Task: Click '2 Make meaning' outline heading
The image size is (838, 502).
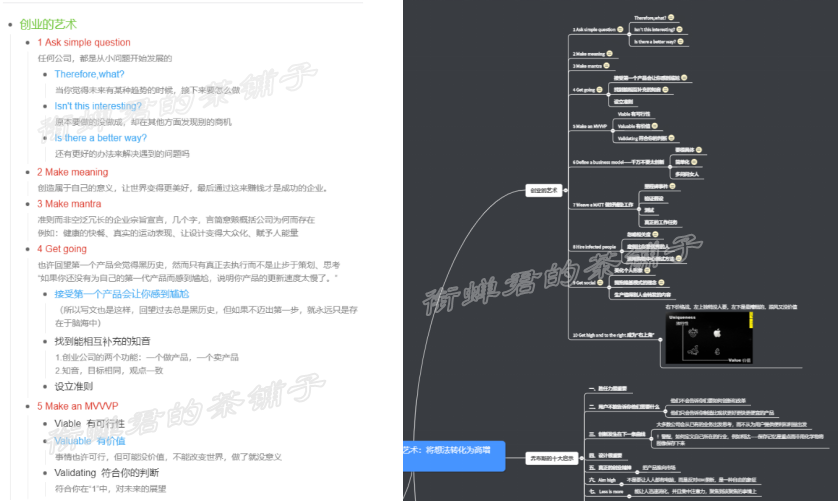Action: point(72,172)
